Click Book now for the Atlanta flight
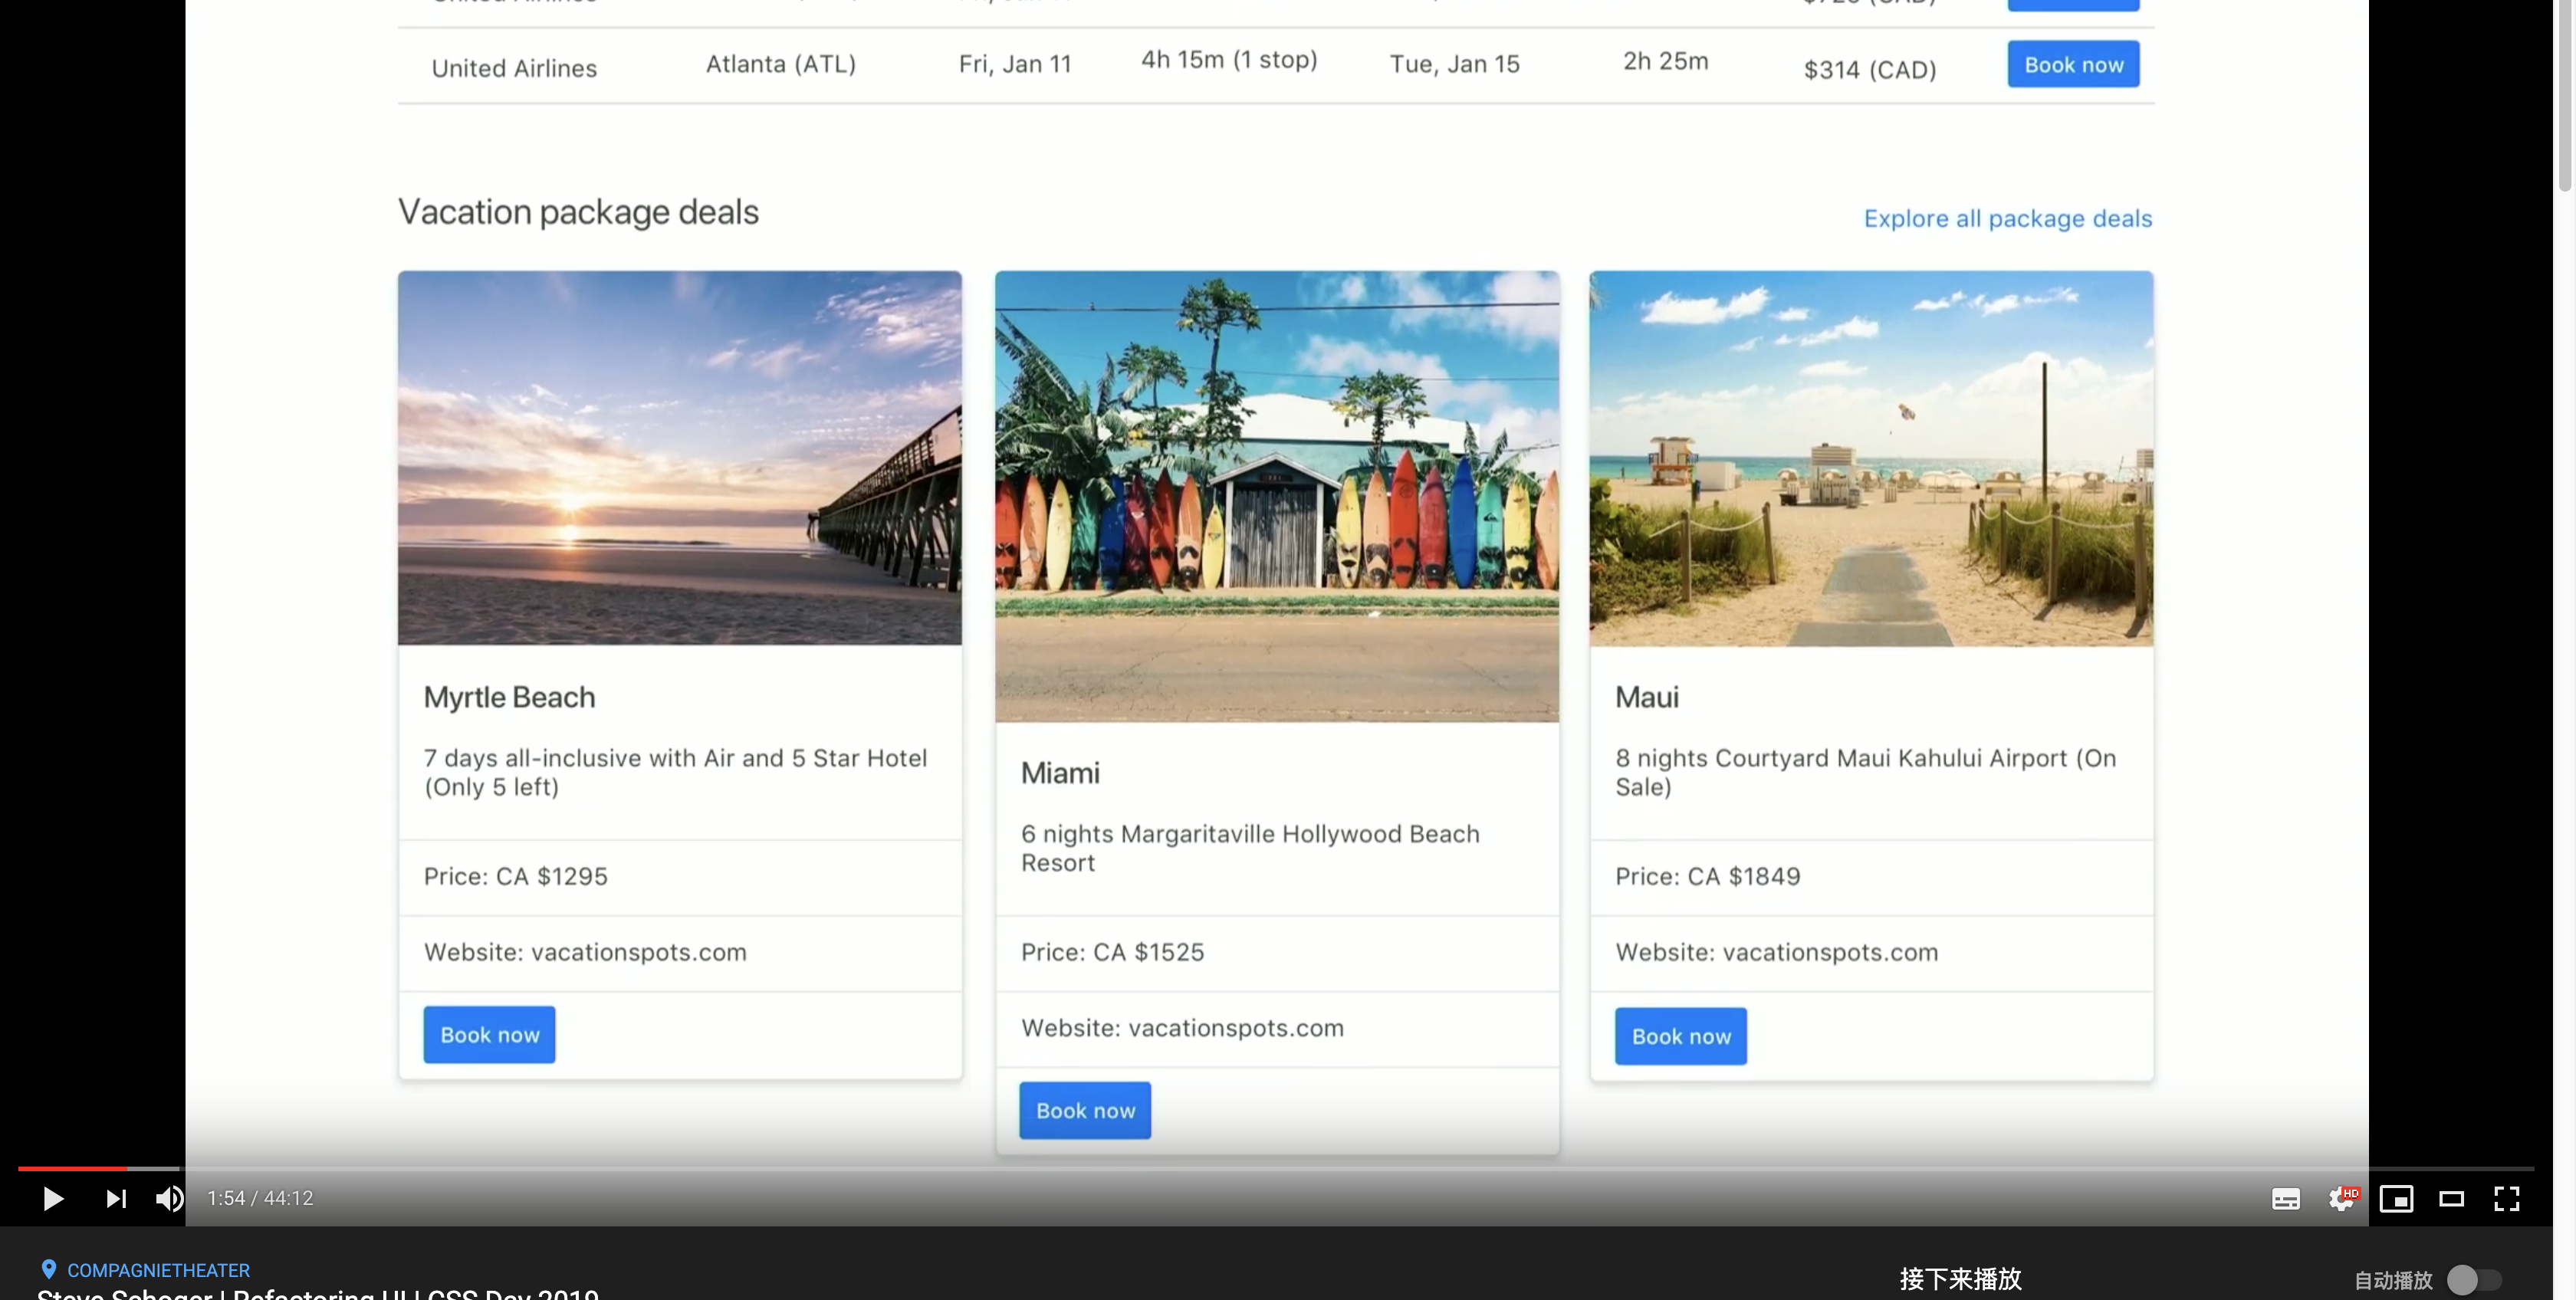Viewport: 2576px width, 1300px height. click(x=2073, y=64)
